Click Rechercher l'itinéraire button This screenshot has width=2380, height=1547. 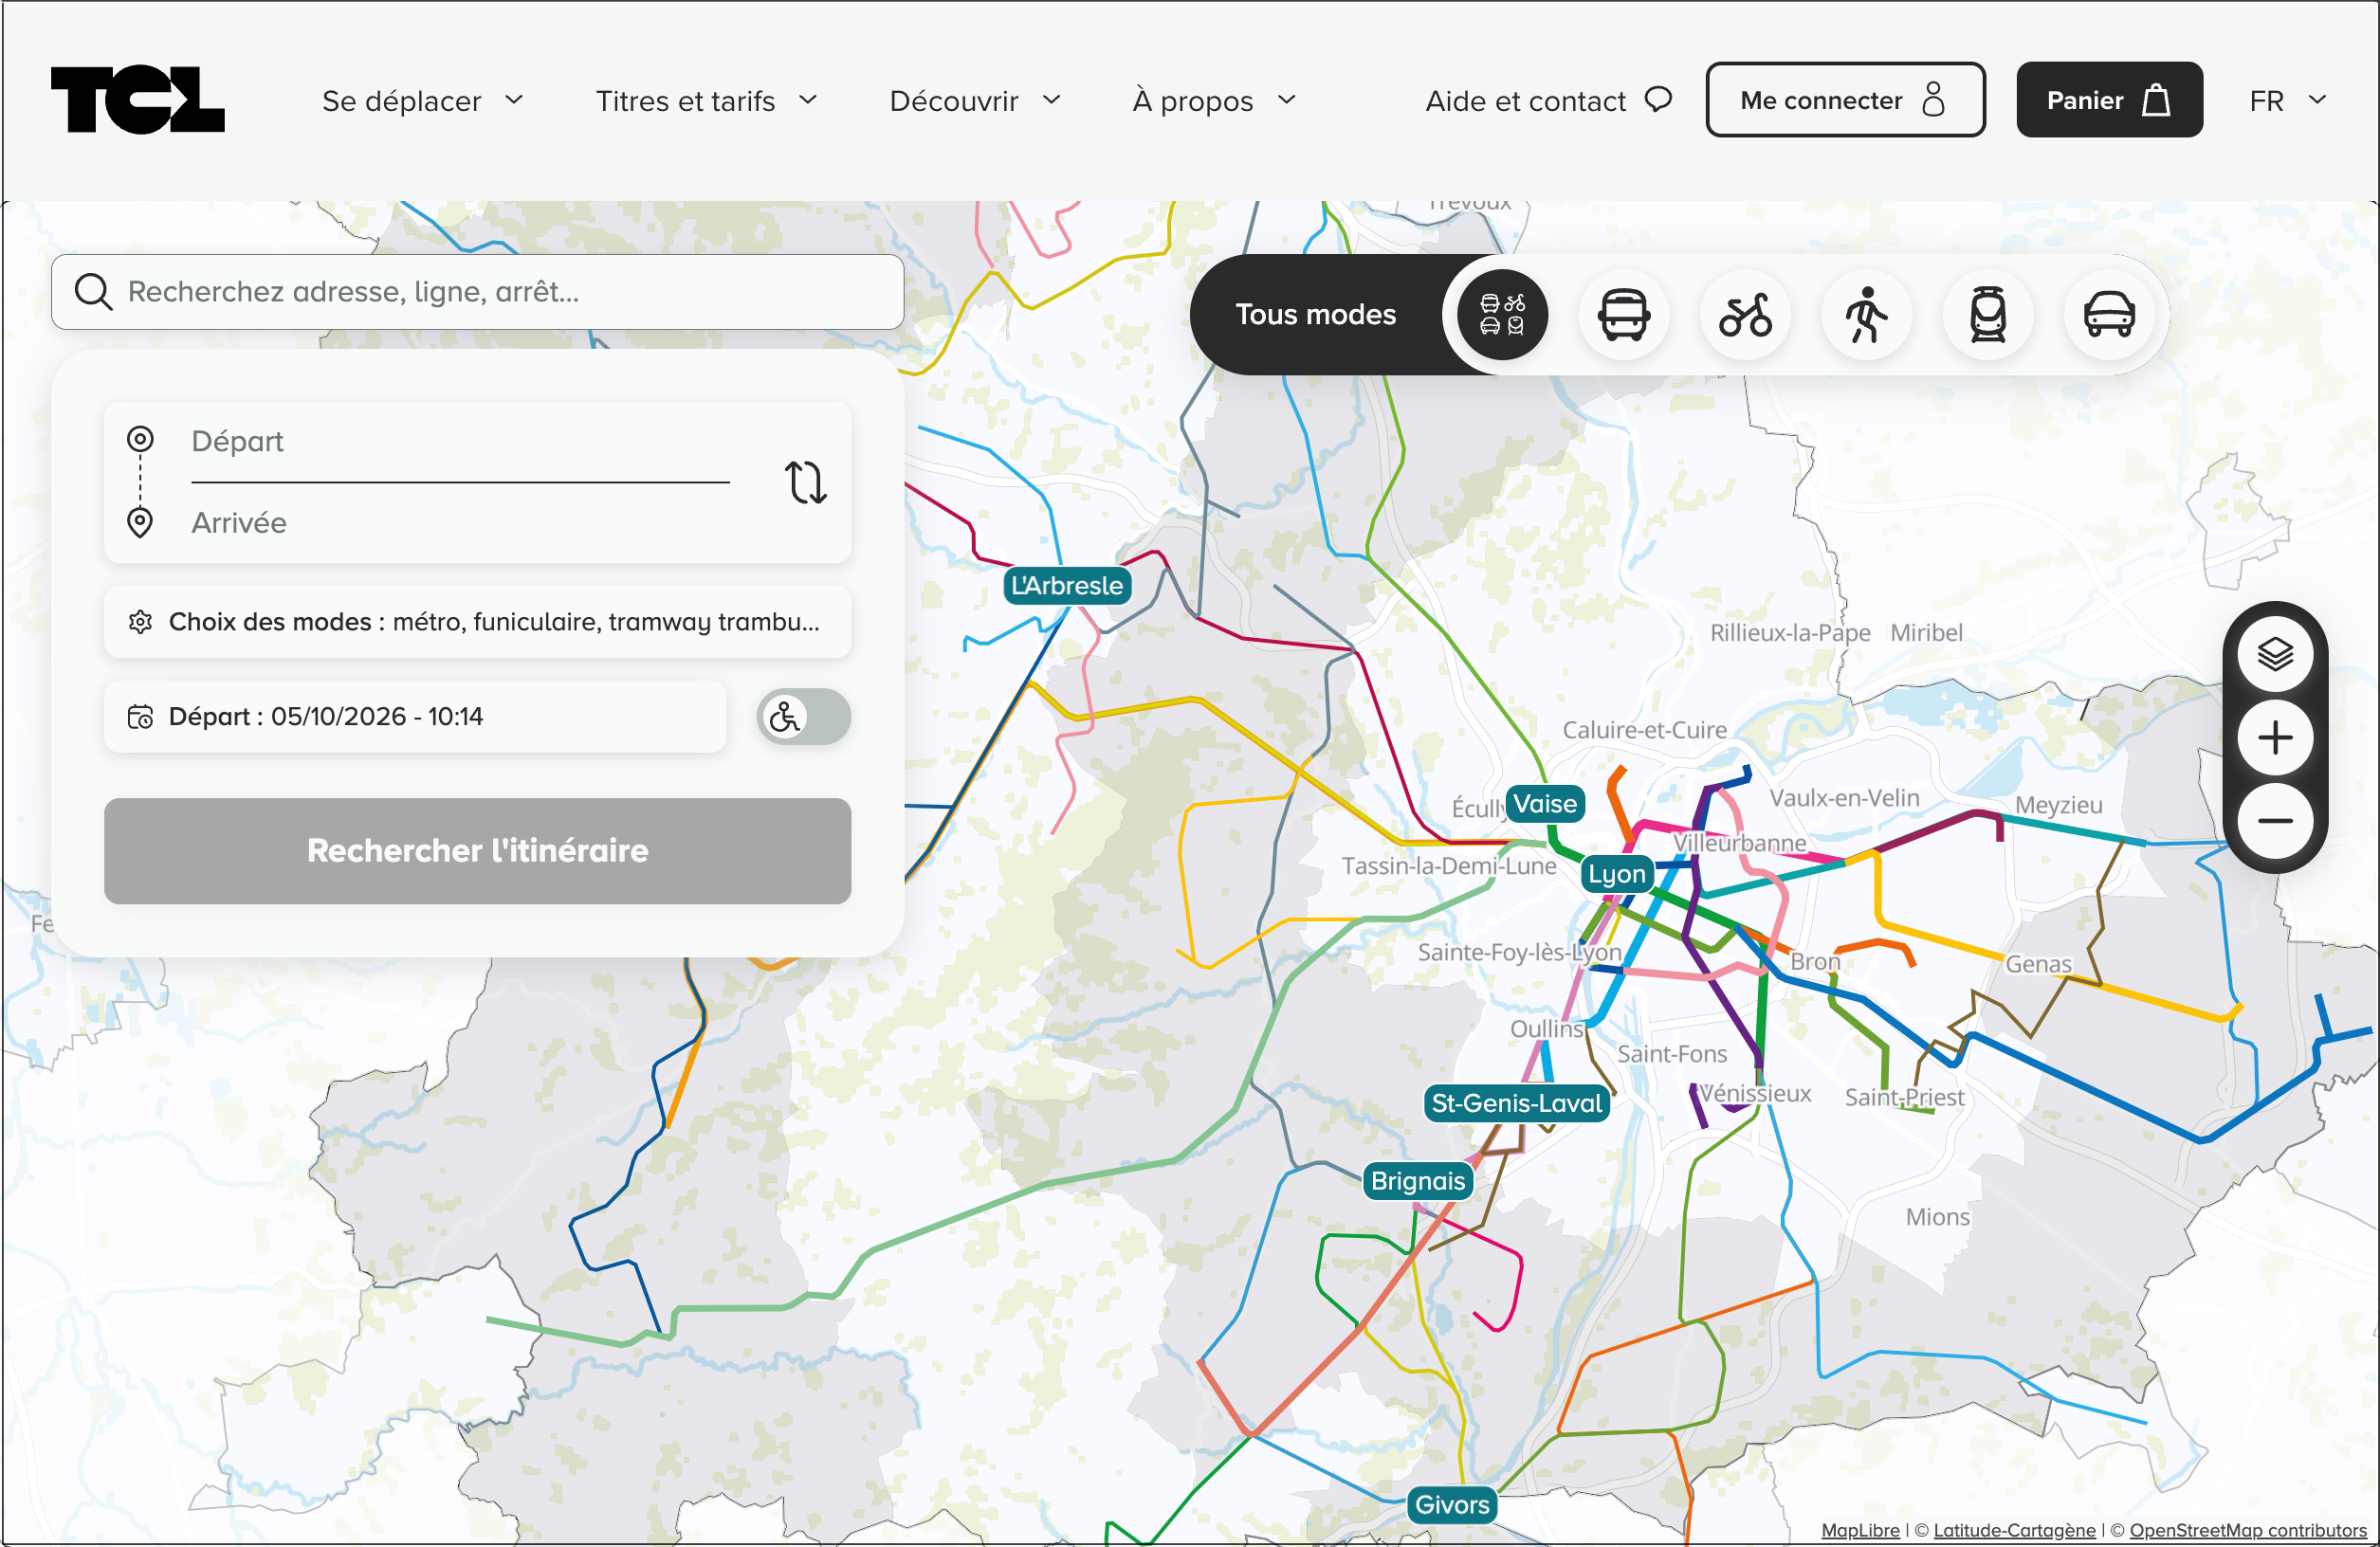pyautogui.click(x=477, y=851)
